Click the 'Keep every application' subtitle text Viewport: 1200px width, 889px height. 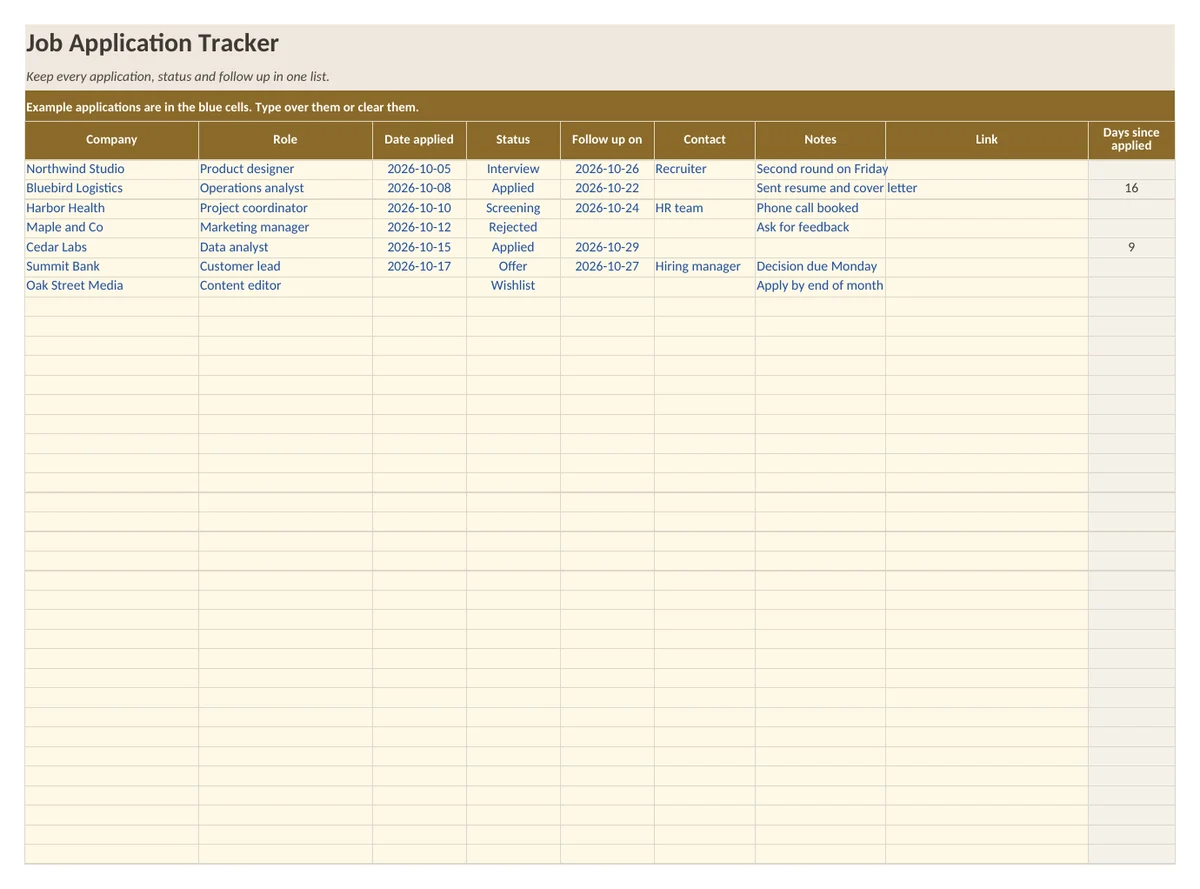click(x=177, y=76)
